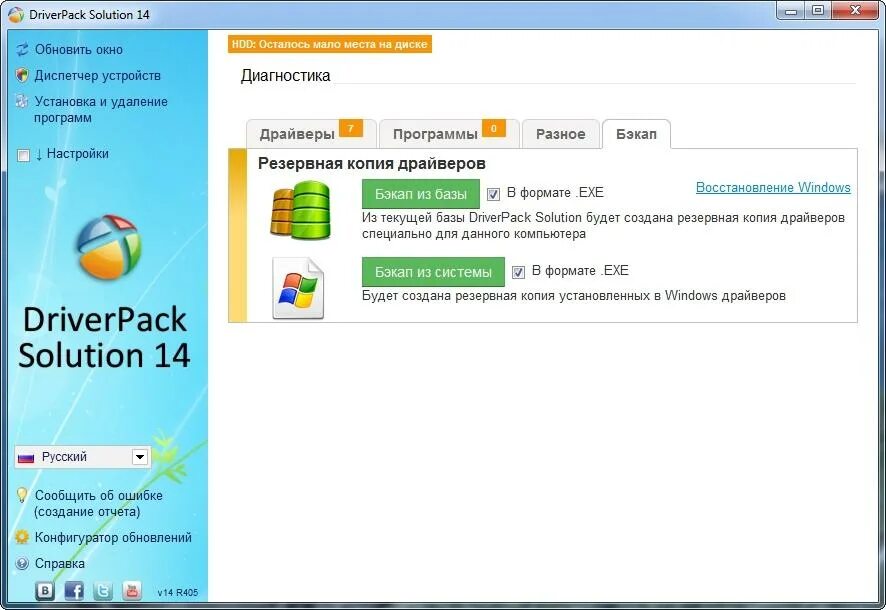
Task: Uncheck EXE format for Бэкап из системы
Action: [518, 272]
